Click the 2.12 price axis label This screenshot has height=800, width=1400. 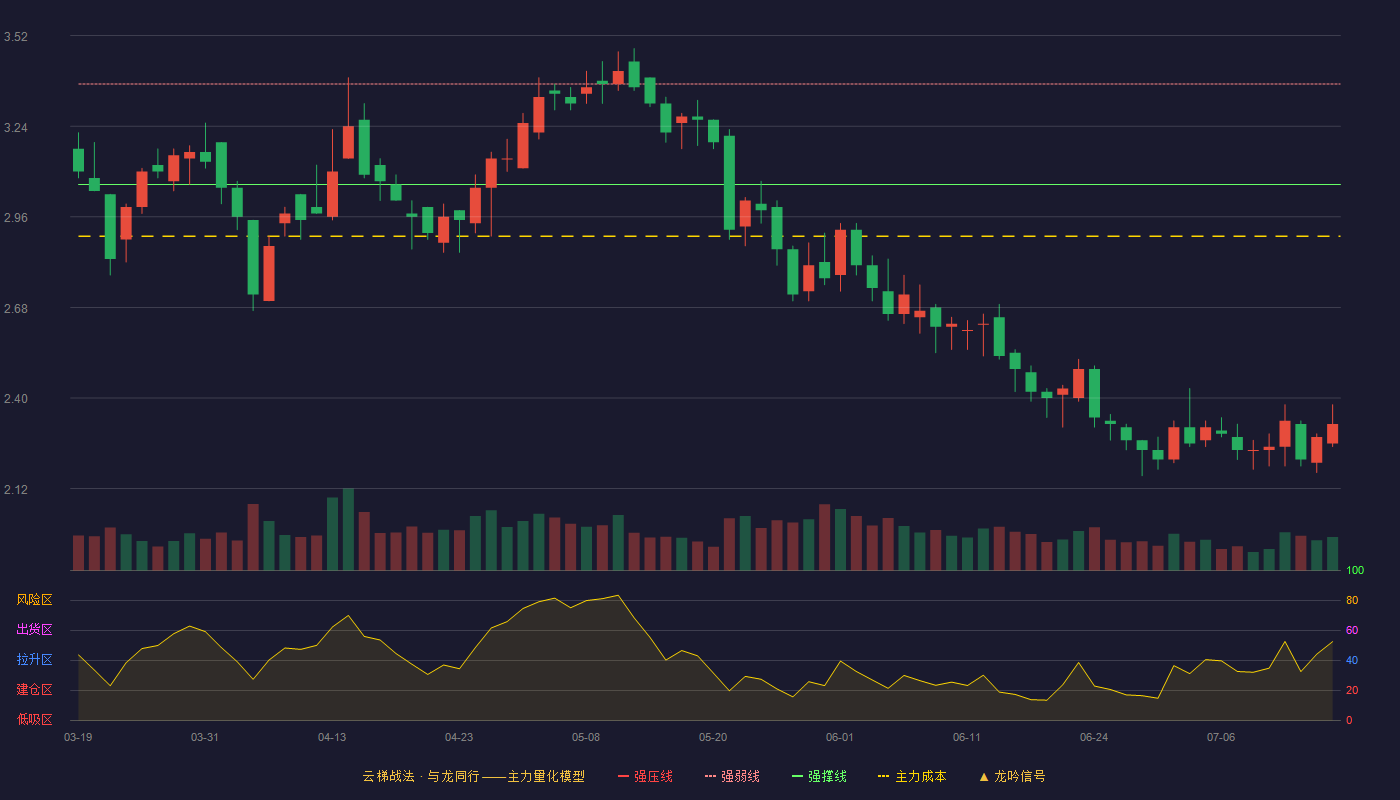pyautogui.click(x=16, y=490)
